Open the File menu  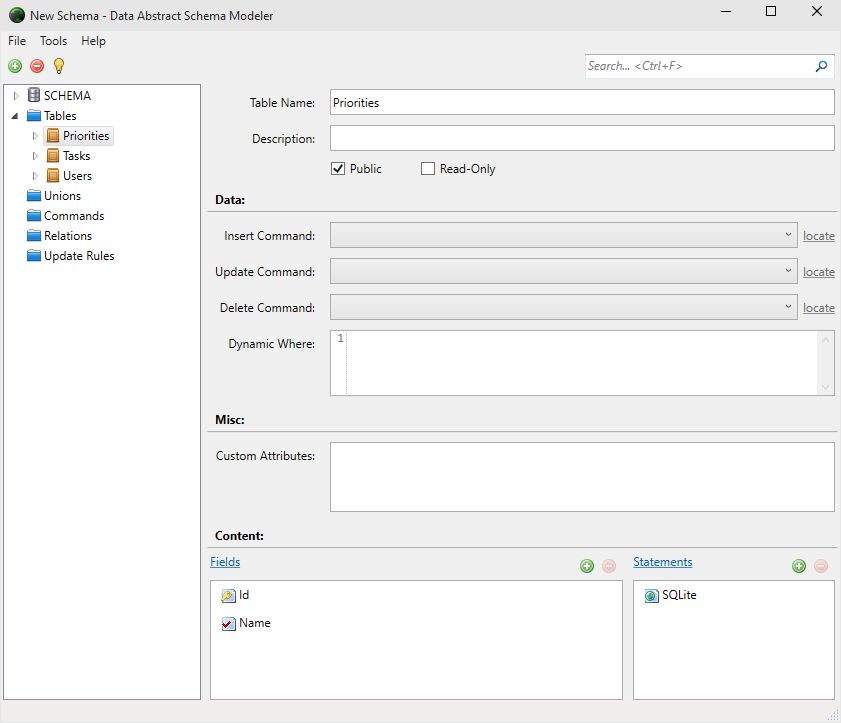(x=17, y=41)
